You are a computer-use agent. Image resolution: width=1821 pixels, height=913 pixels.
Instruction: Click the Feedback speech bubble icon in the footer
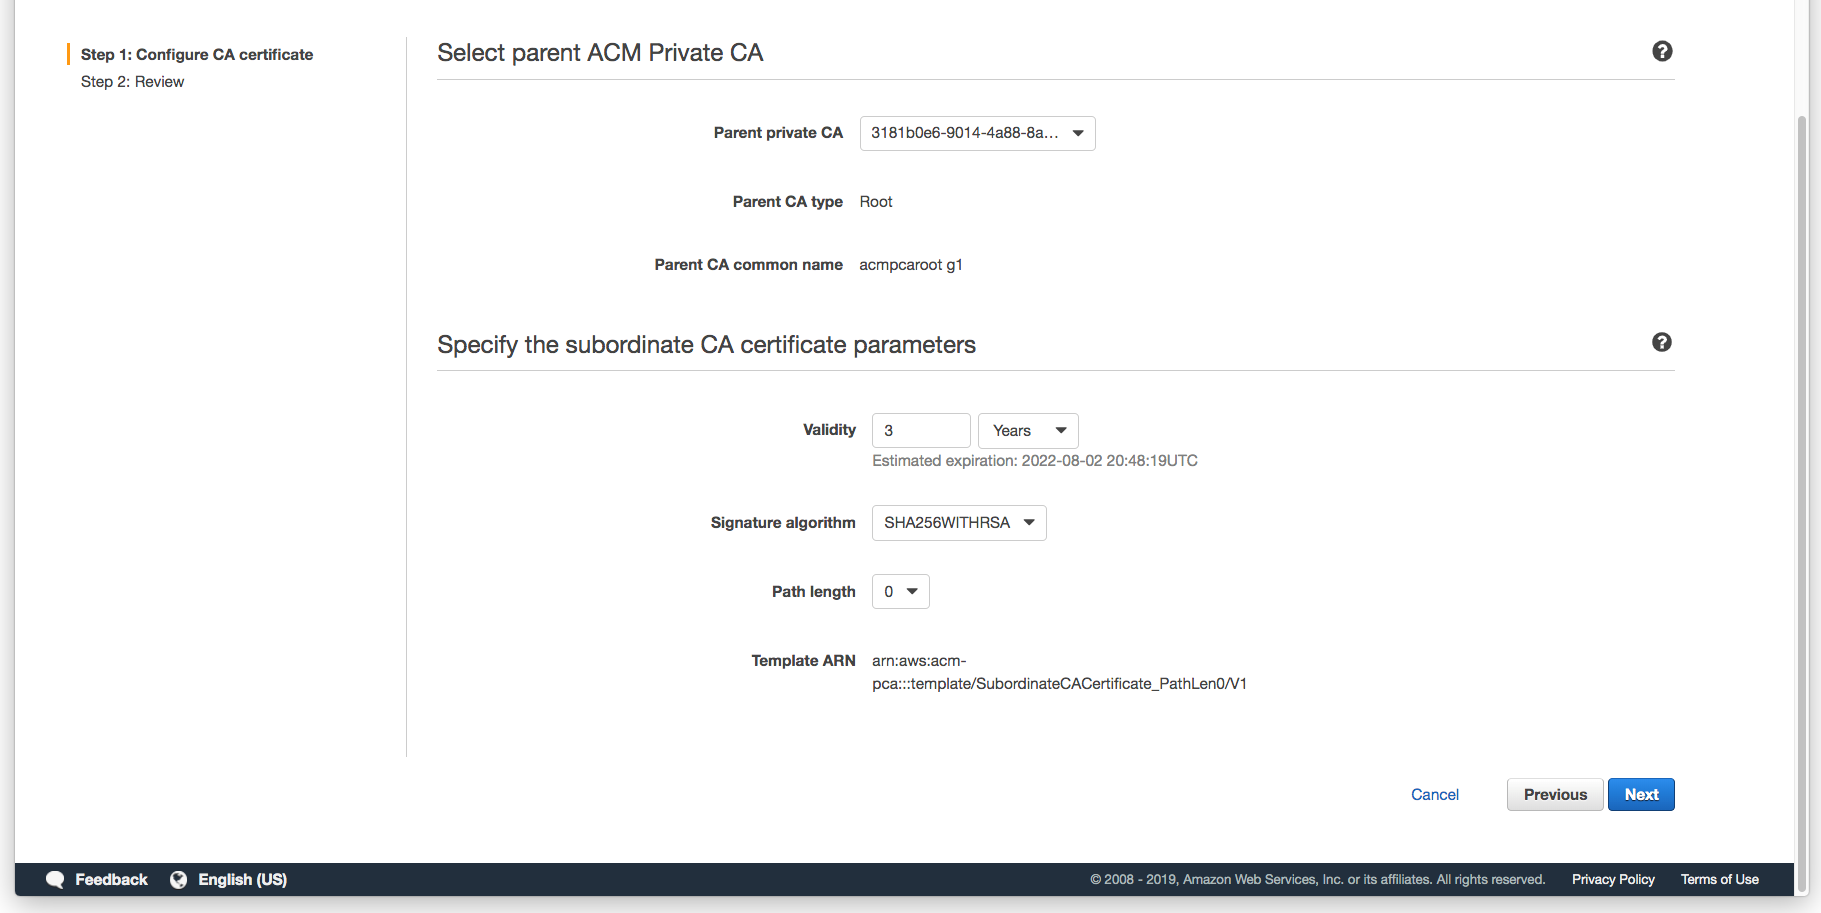[57, 879]
